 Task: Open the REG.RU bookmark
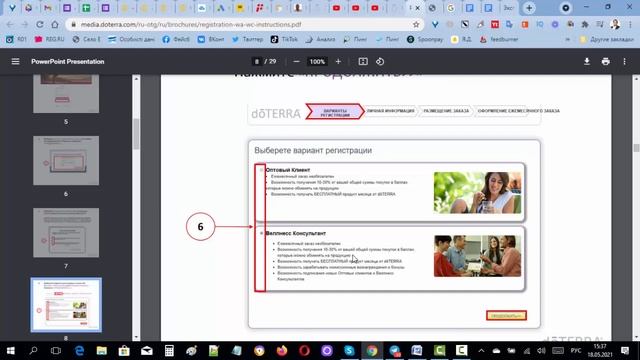click(50, 39)
